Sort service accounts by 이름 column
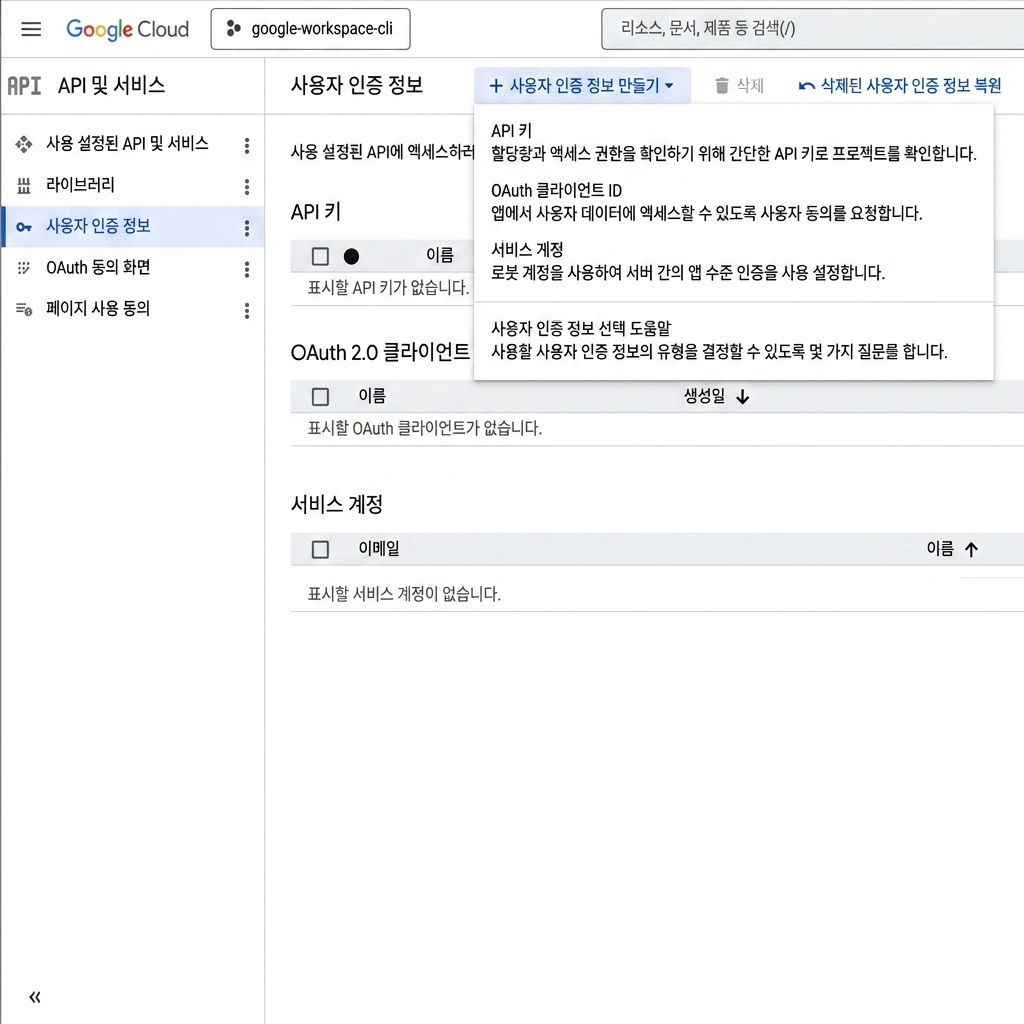 [x=940, y=549]
